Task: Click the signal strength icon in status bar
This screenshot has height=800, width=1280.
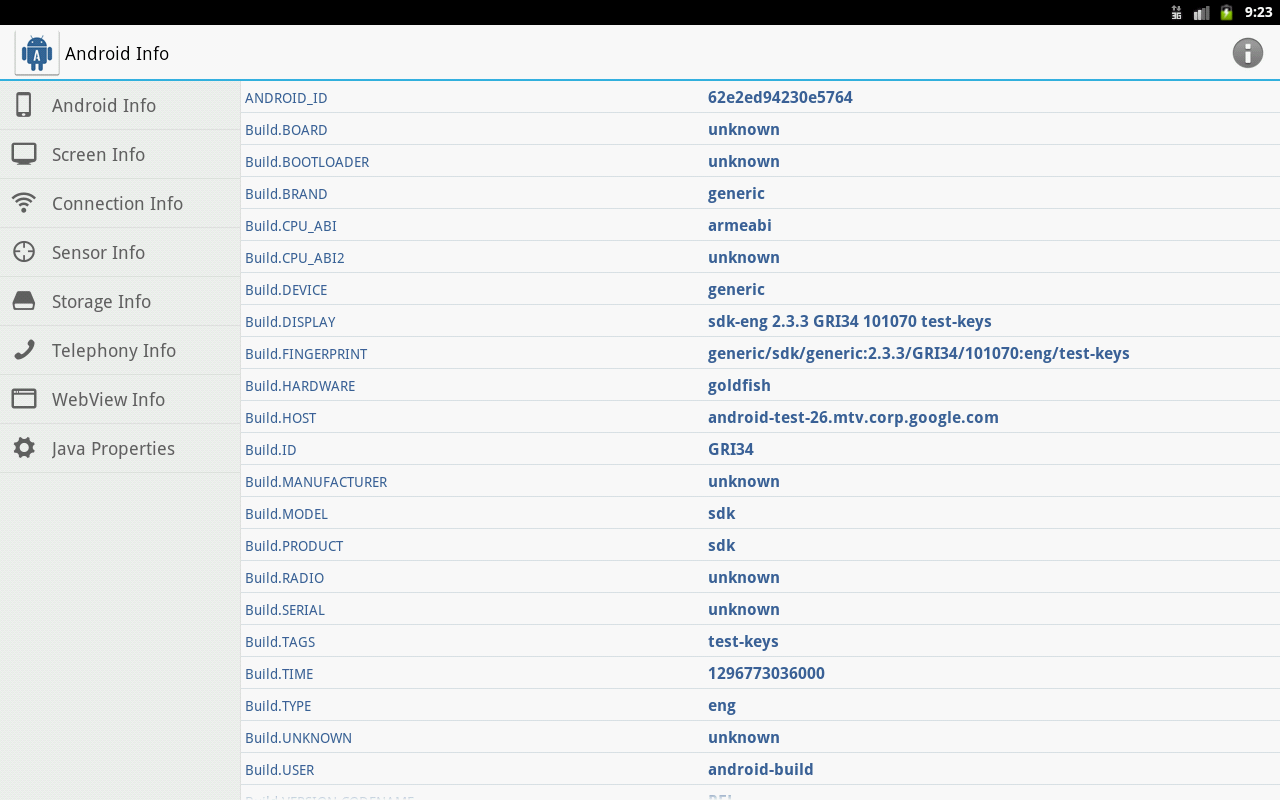Action: (1202, 12)
